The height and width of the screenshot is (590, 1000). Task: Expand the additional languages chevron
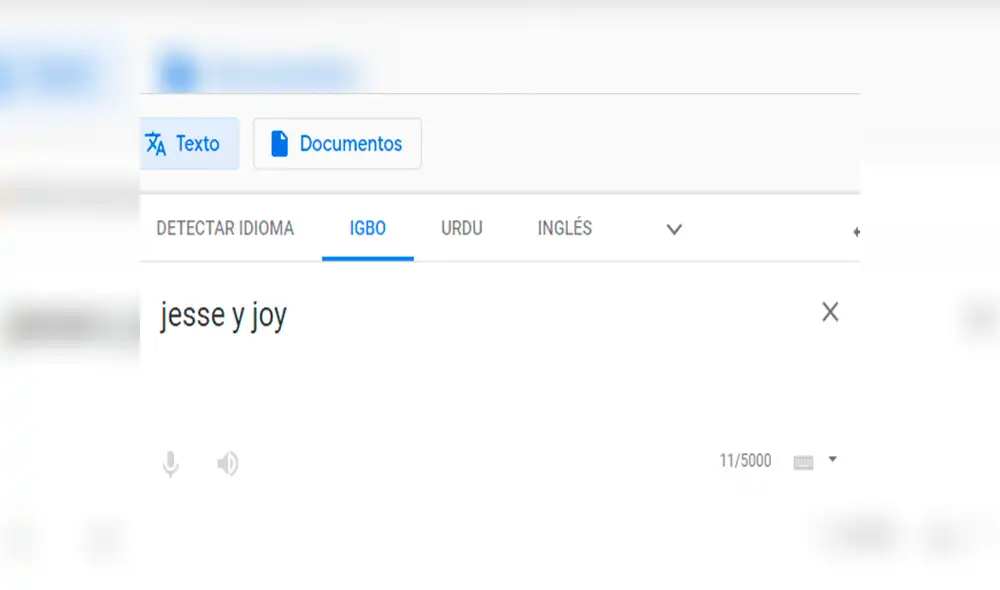click(674, 229)
